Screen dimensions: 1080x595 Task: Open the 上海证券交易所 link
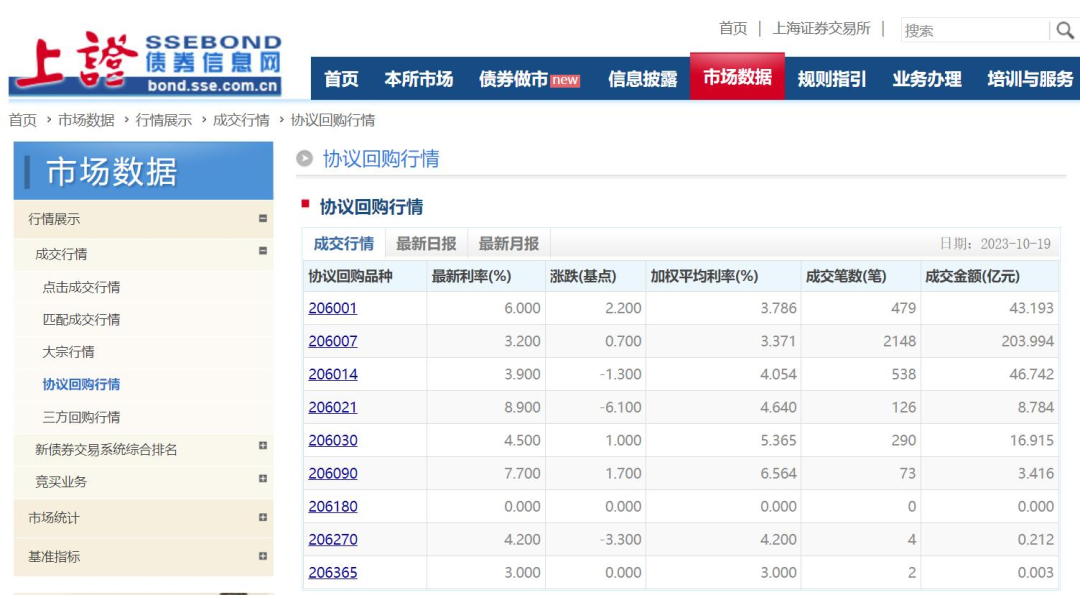click(x=821, y=28)
